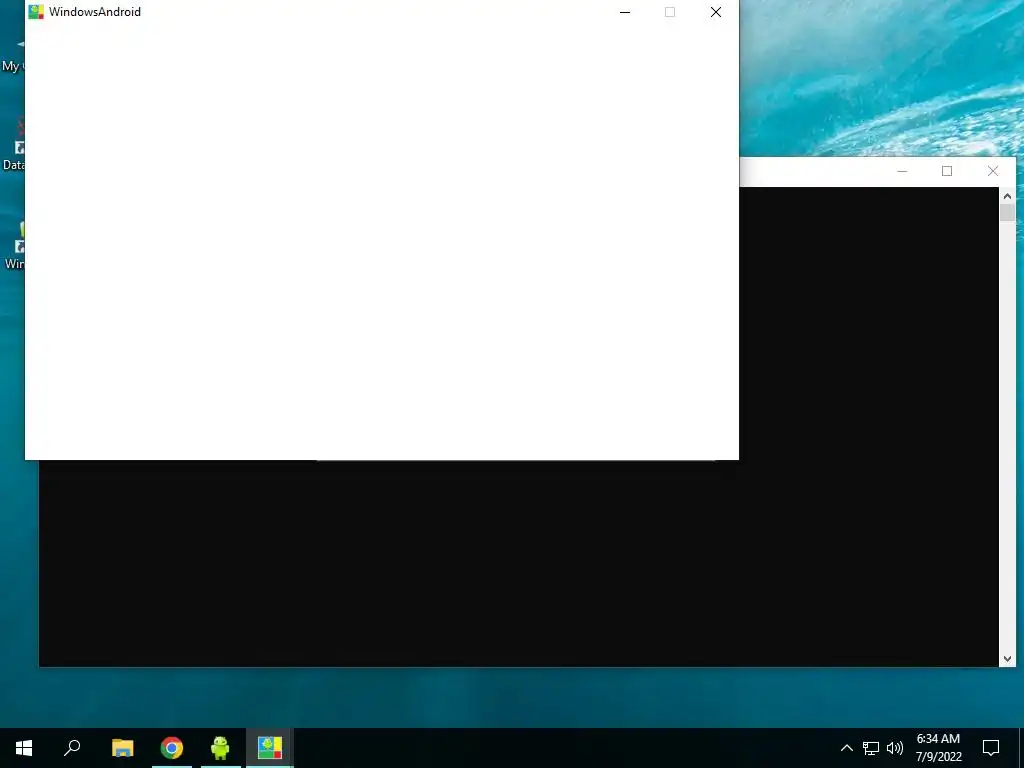Image resolution: width=1024 pixels, height=768 pixels.
Task: Click the Show desktop strip
Action: tap(1021, 748)
